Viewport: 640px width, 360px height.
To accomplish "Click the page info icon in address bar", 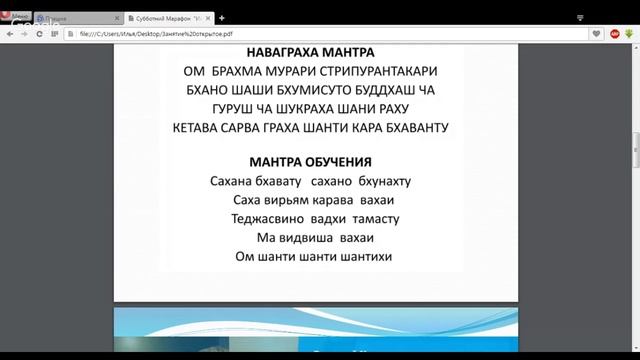I will pos(71,34).
